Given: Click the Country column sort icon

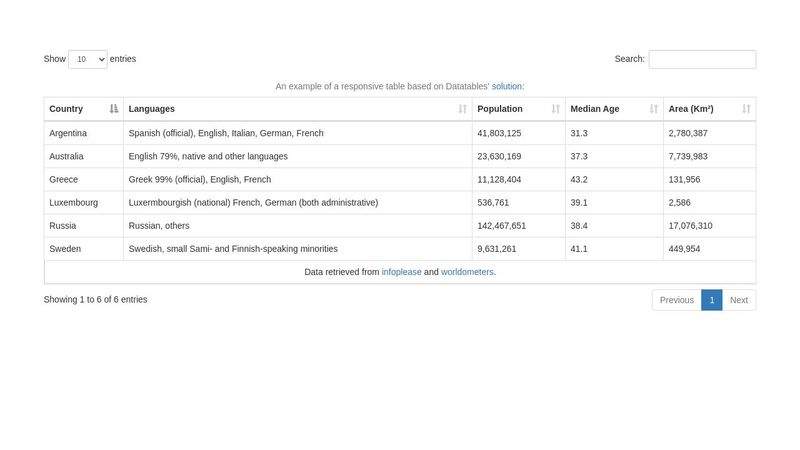Looking at the screenshot, I should 114,109.
